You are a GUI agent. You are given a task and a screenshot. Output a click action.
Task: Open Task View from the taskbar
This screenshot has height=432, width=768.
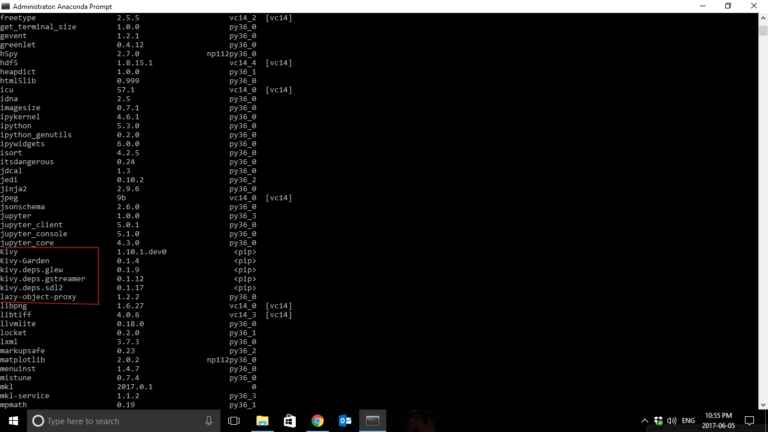coord(234,421)
